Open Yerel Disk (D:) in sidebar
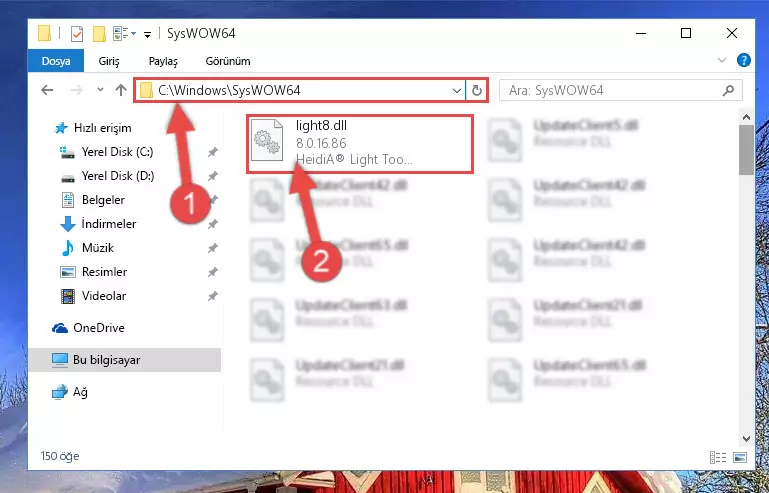 [x=118, y=176]
